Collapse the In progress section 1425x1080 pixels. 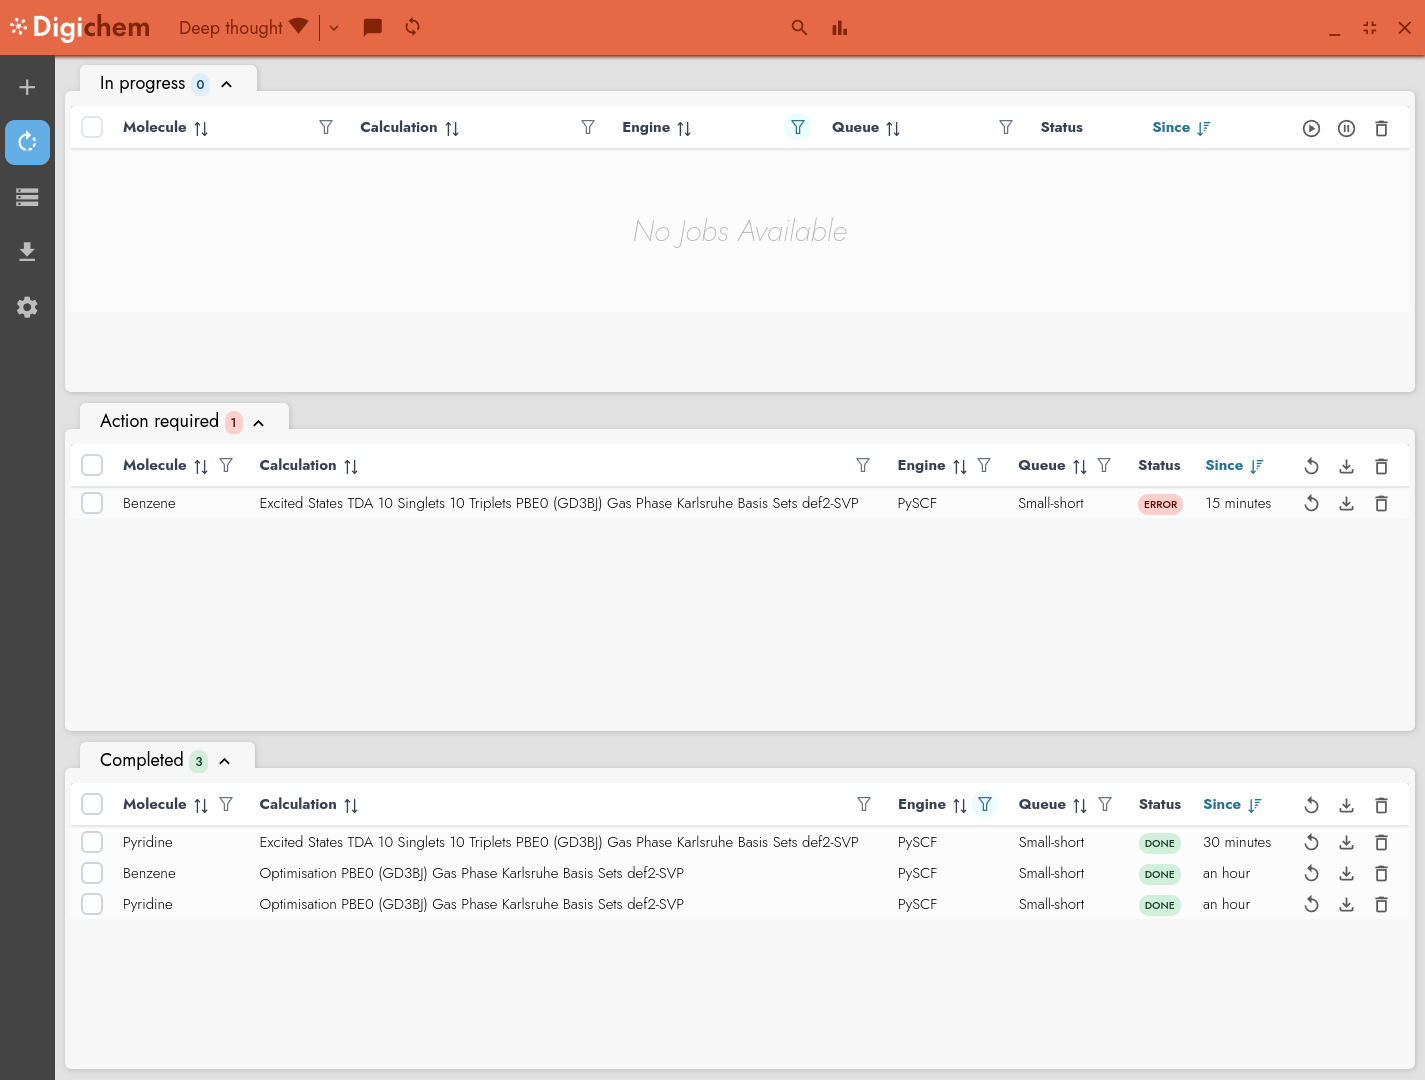click(x=227, y=84)
